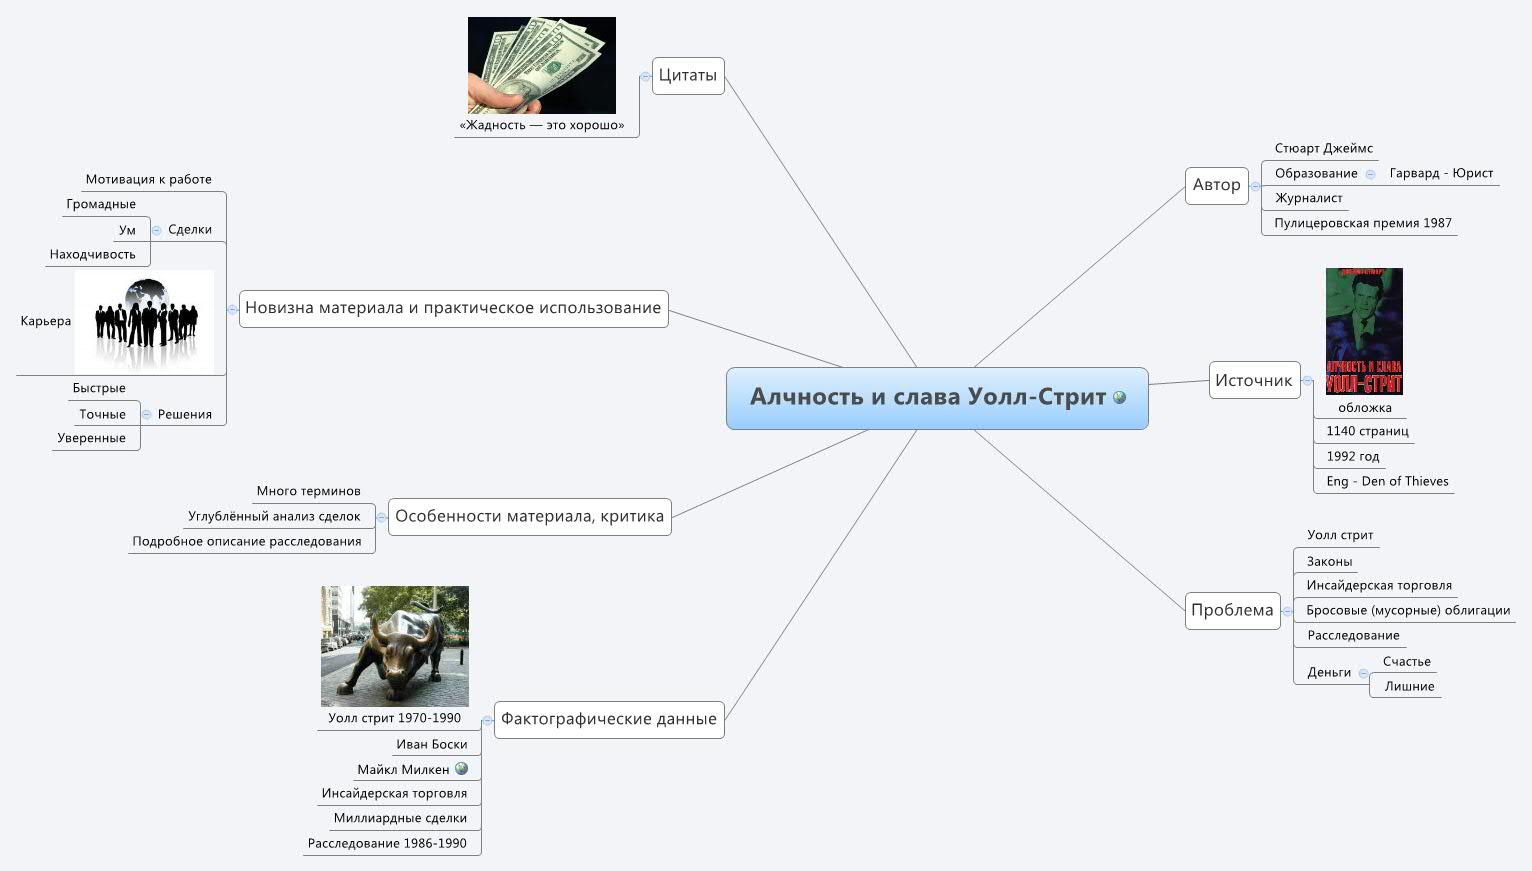Click the Wall Street bull photo
The width and height of the screenshot is (1532, 871).
(x=395, y=646)
